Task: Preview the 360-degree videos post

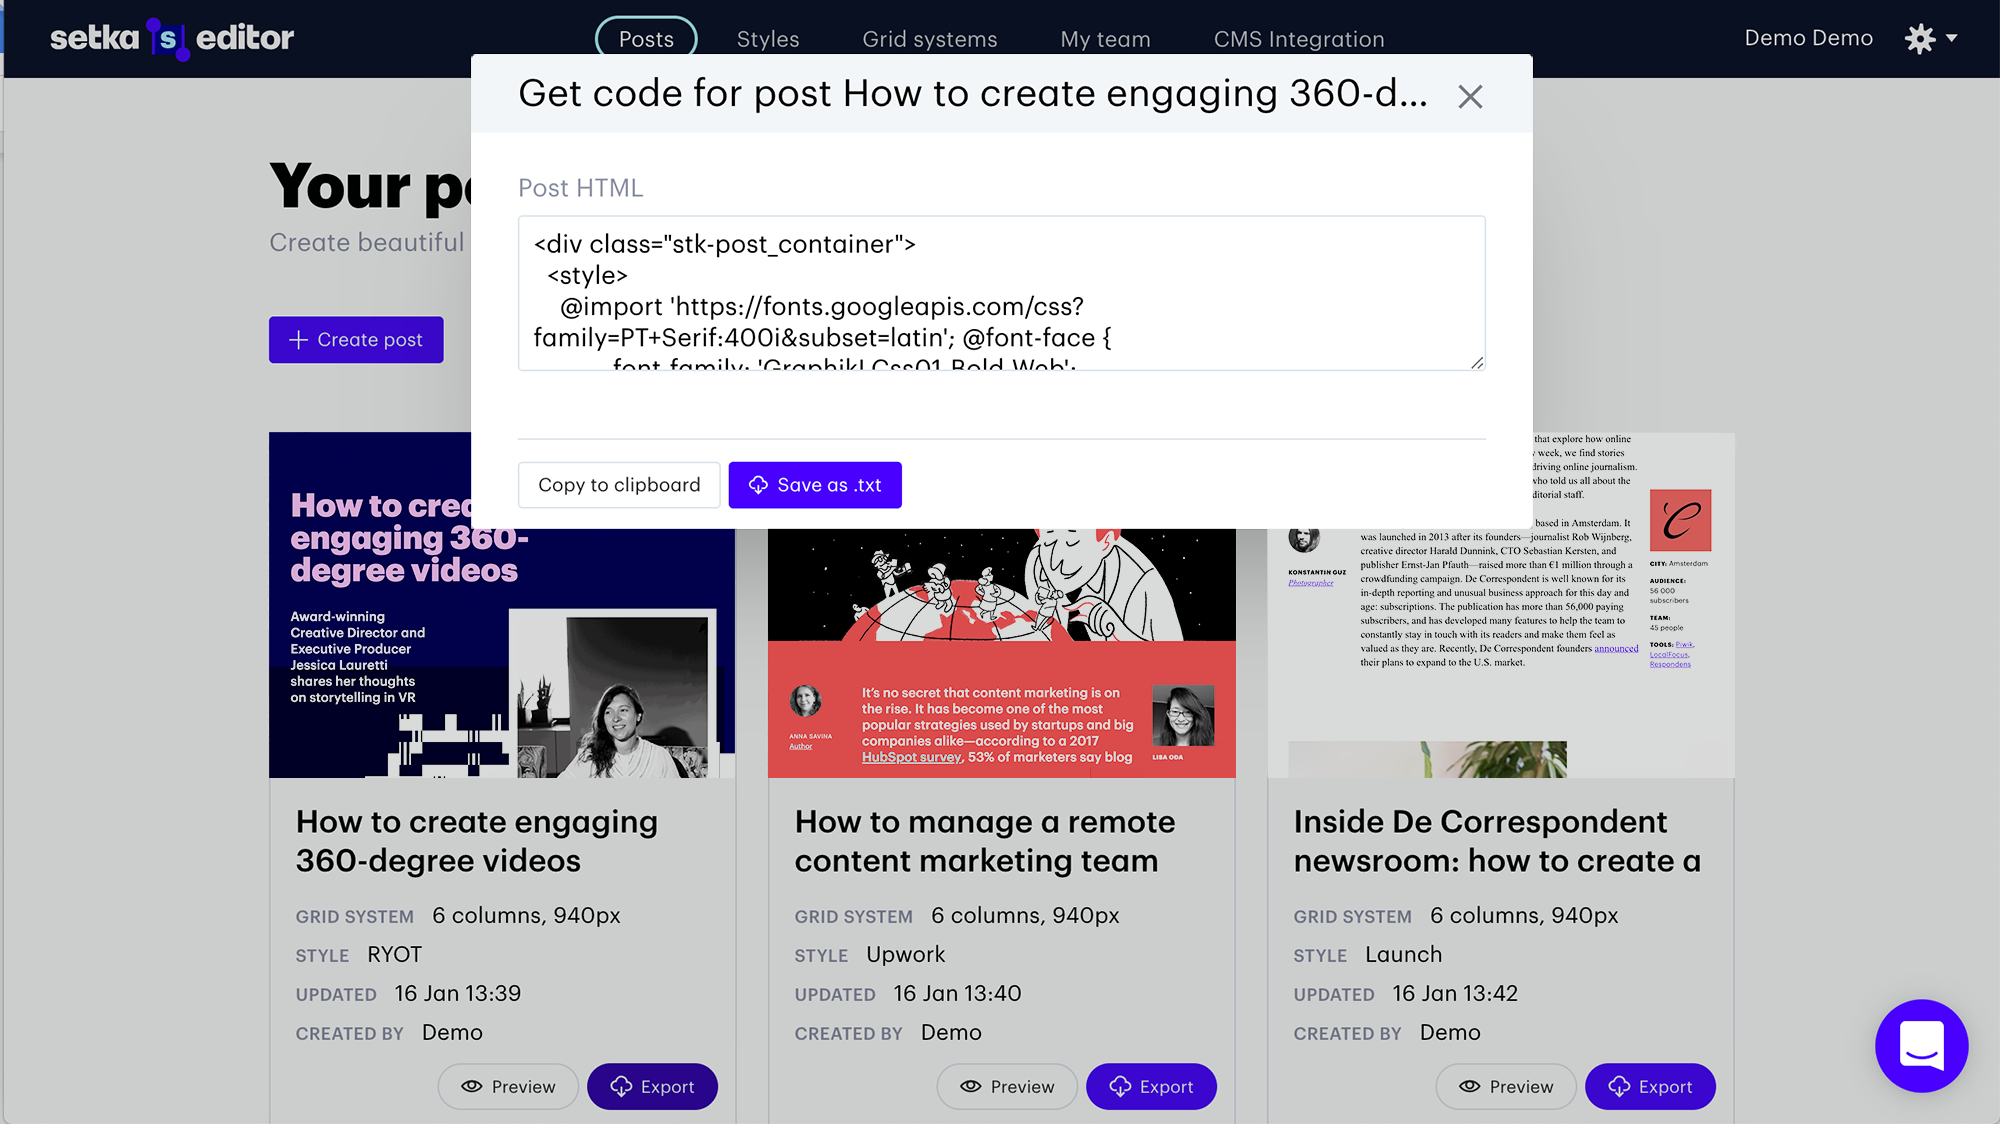Action: coord(508,1087)
